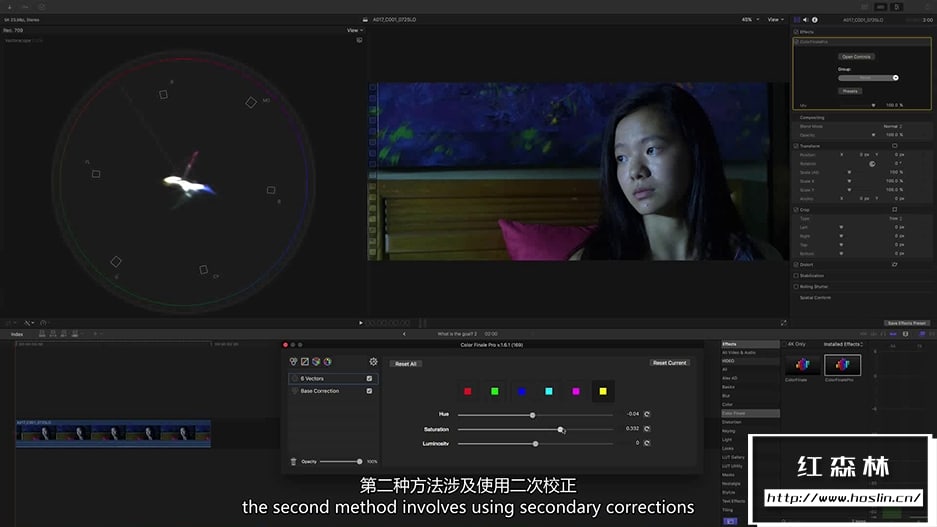
Task: Click the first clip connect icon beside Index
Action: (42, 334)
